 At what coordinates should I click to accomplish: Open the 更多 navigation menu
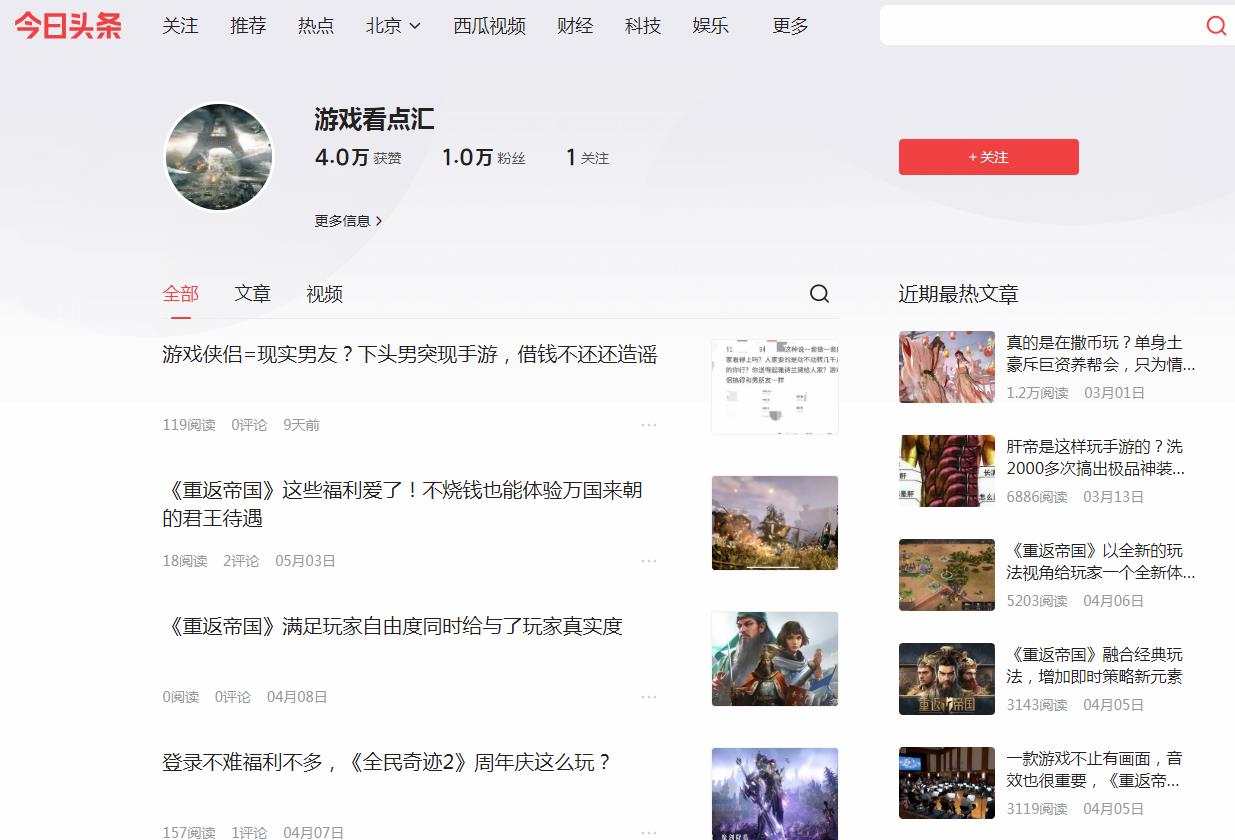(790, 26)
